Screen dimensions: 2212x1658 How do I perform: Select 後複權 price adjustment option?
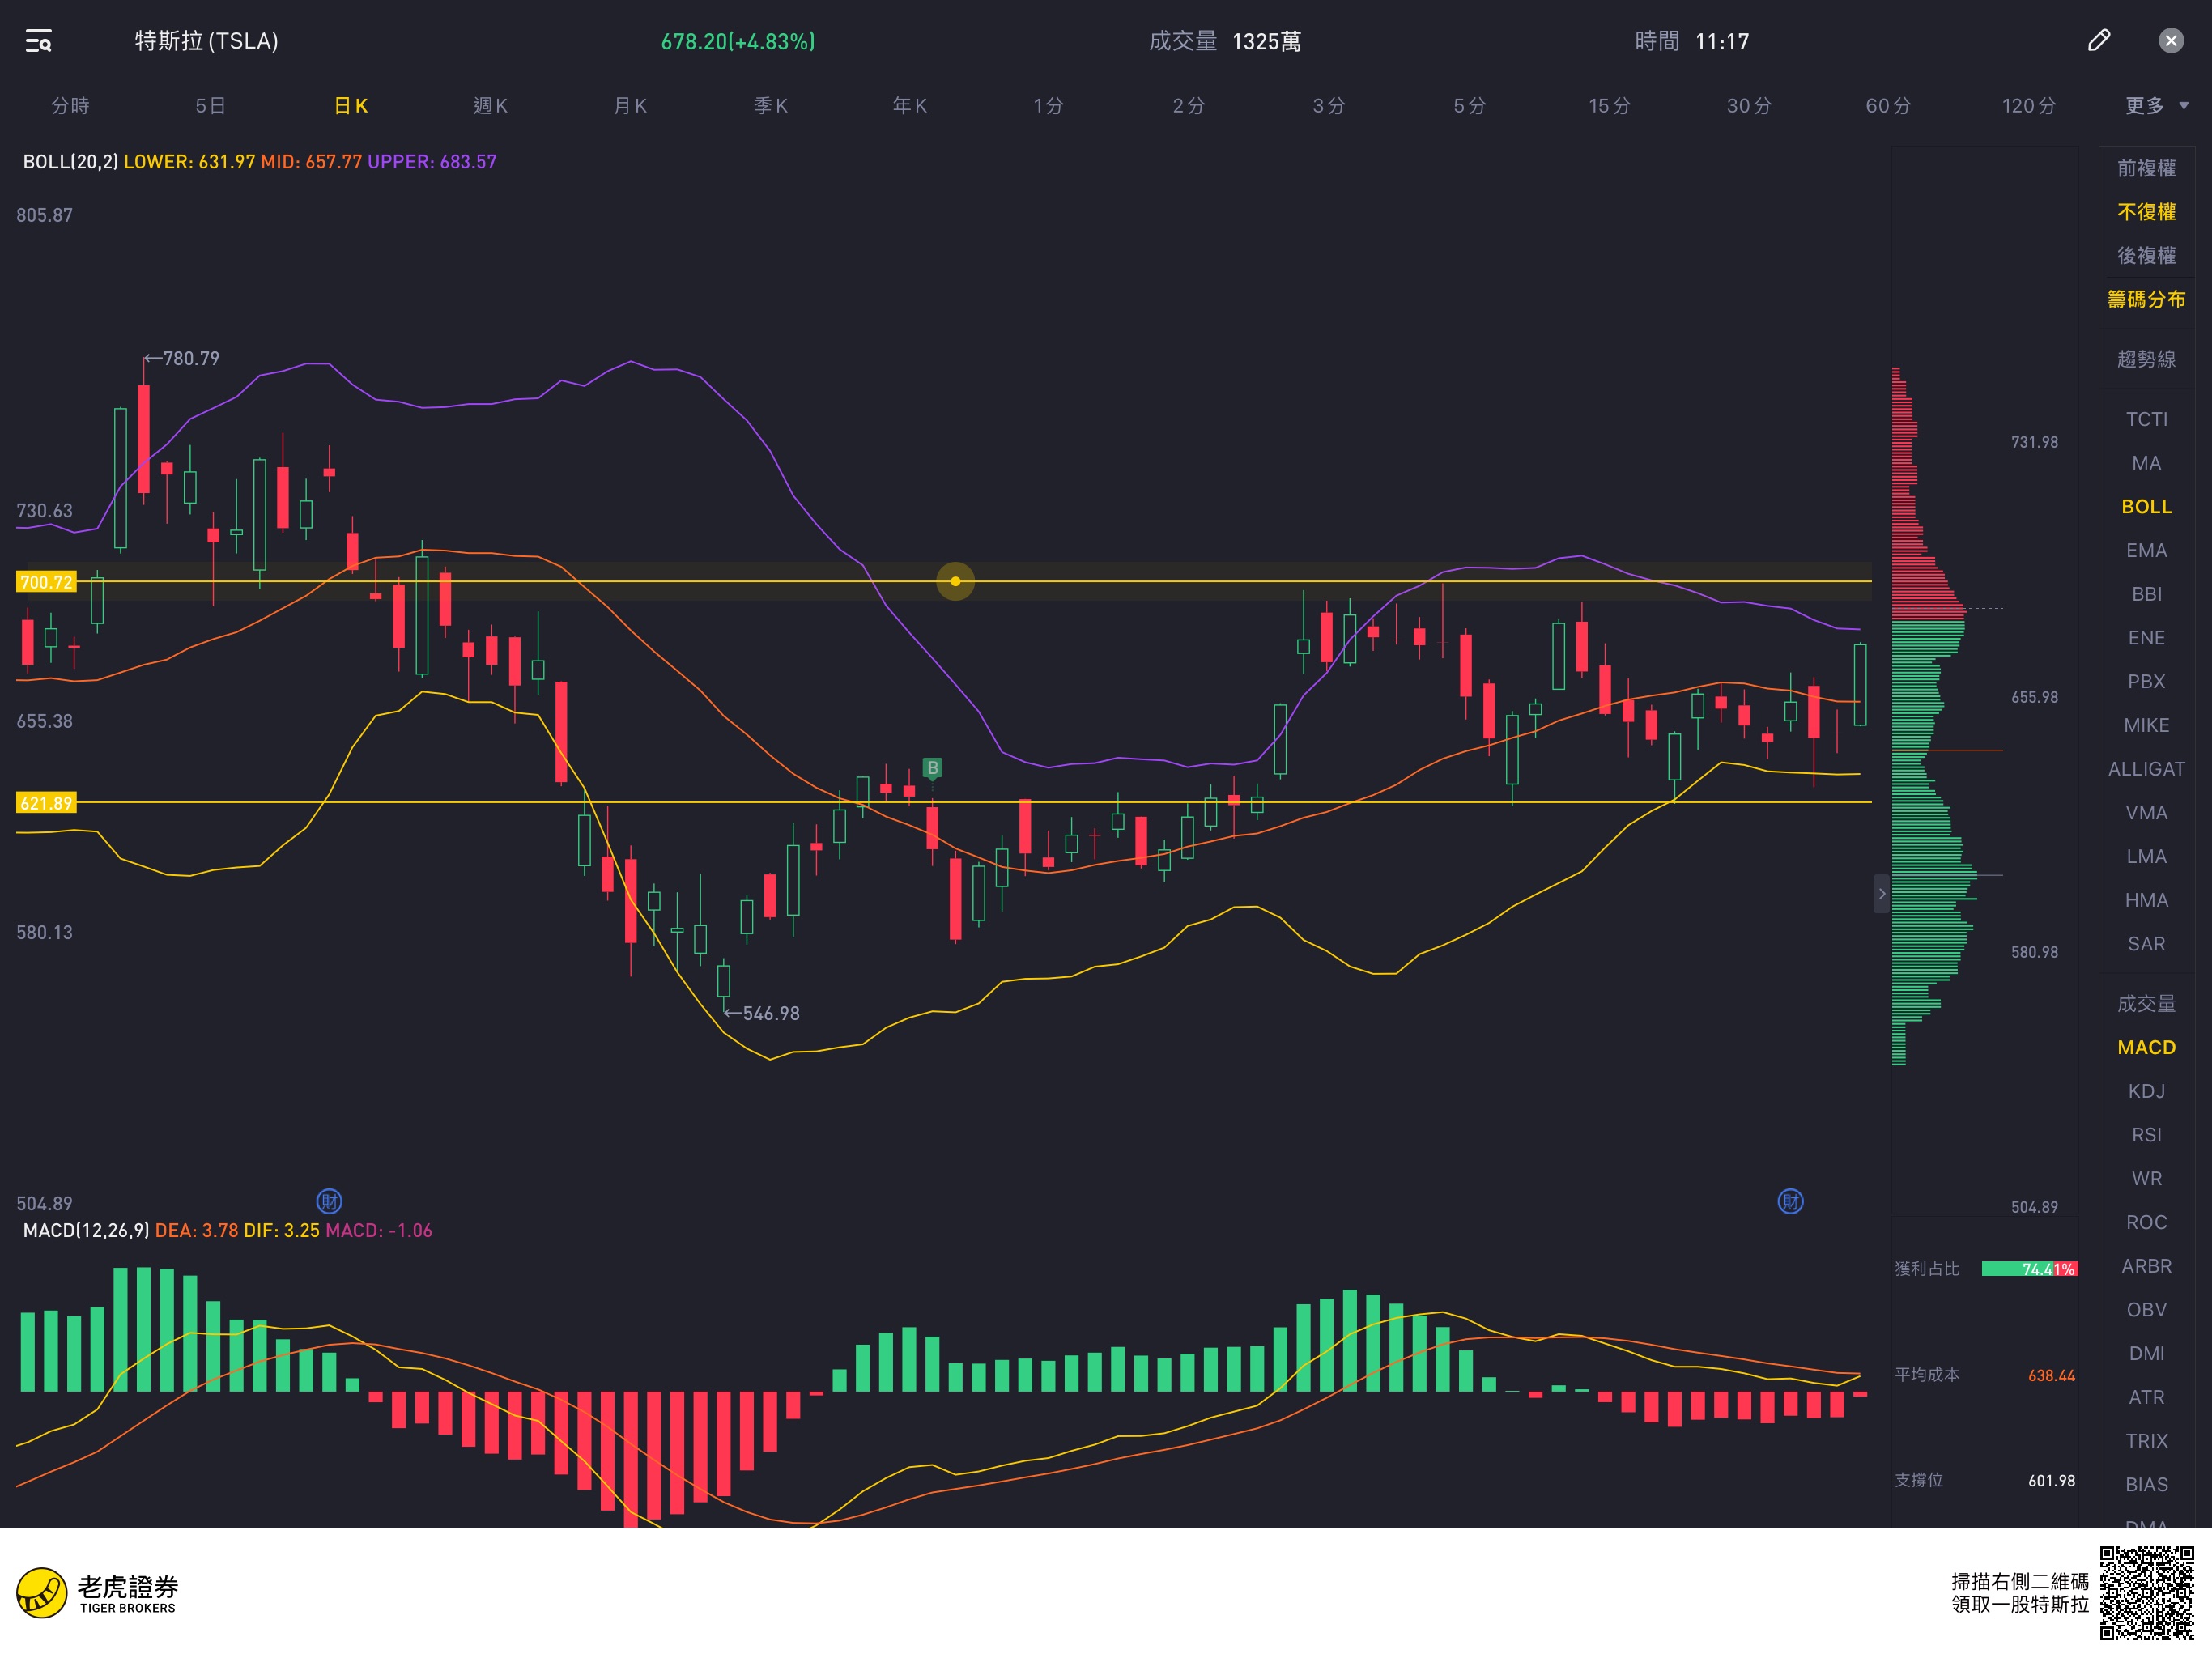2146,255
